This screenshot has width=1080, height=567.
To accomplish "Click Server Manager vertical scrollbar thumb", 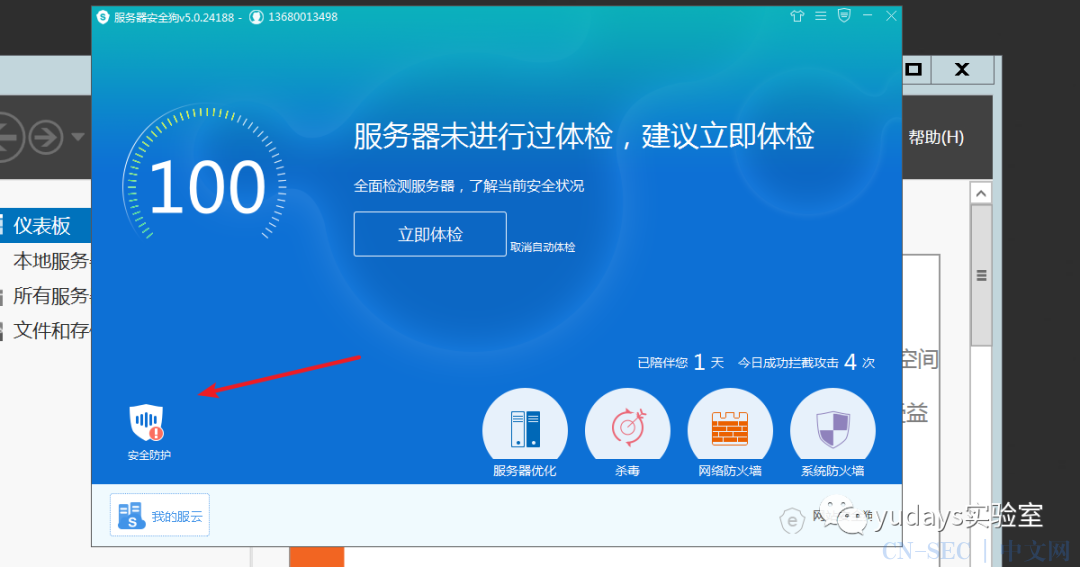I will 981,276.
